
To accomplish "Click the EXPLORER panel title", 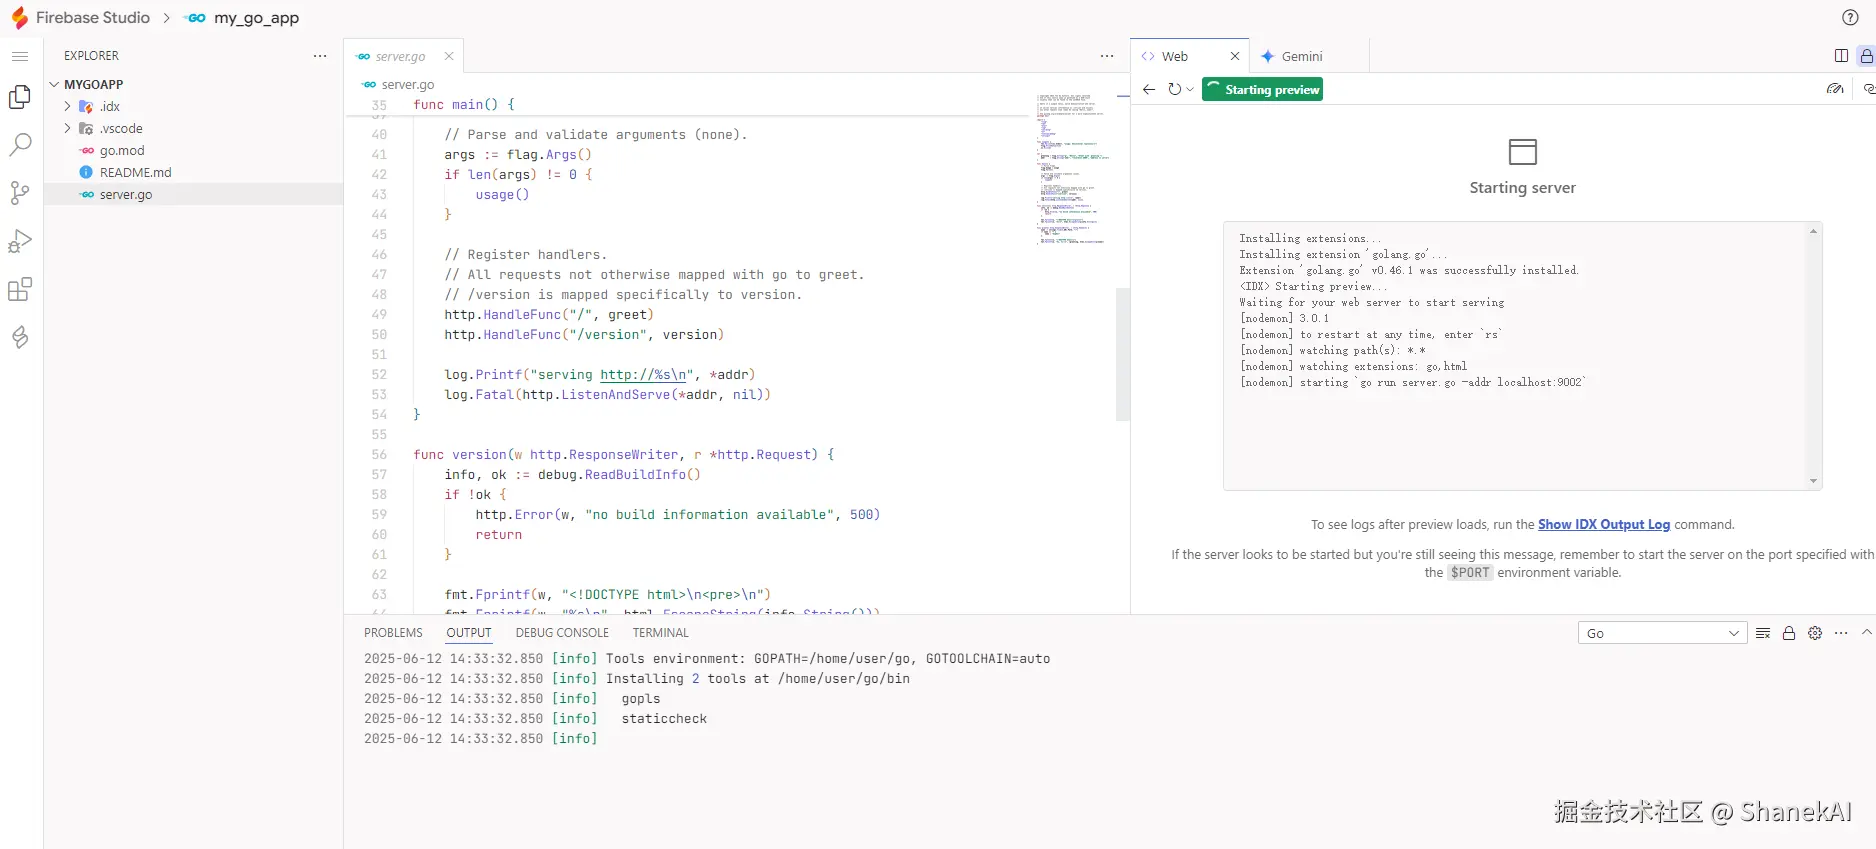I will (91, 56).
